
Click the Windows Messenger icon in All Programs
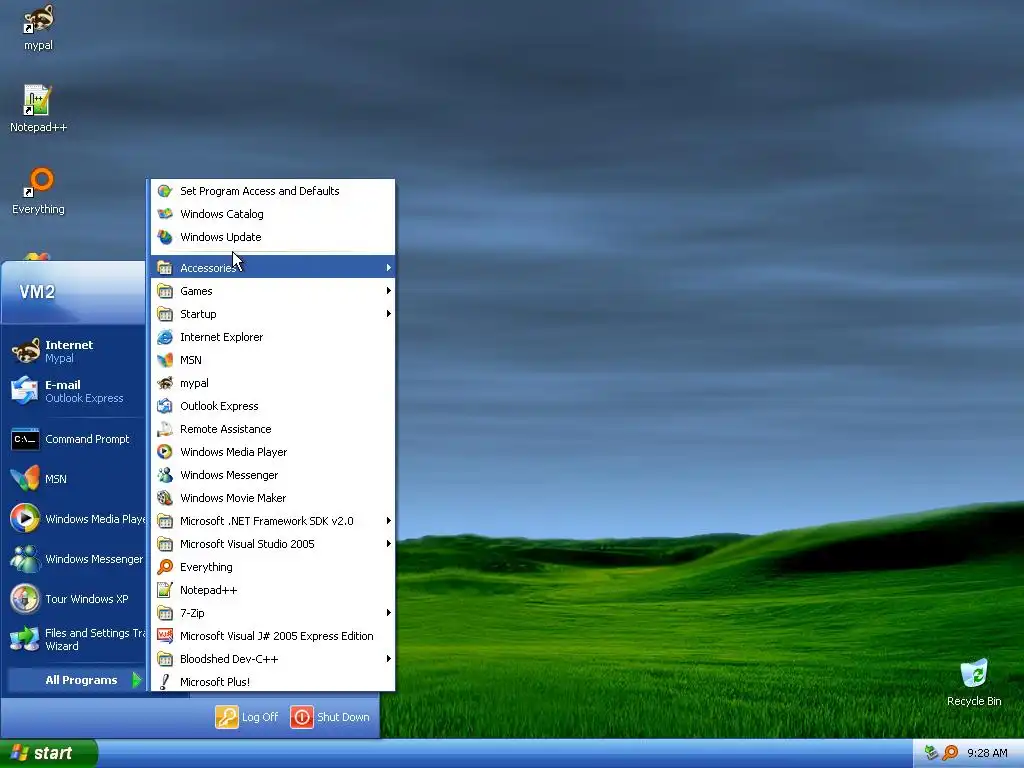click(165, 475)
